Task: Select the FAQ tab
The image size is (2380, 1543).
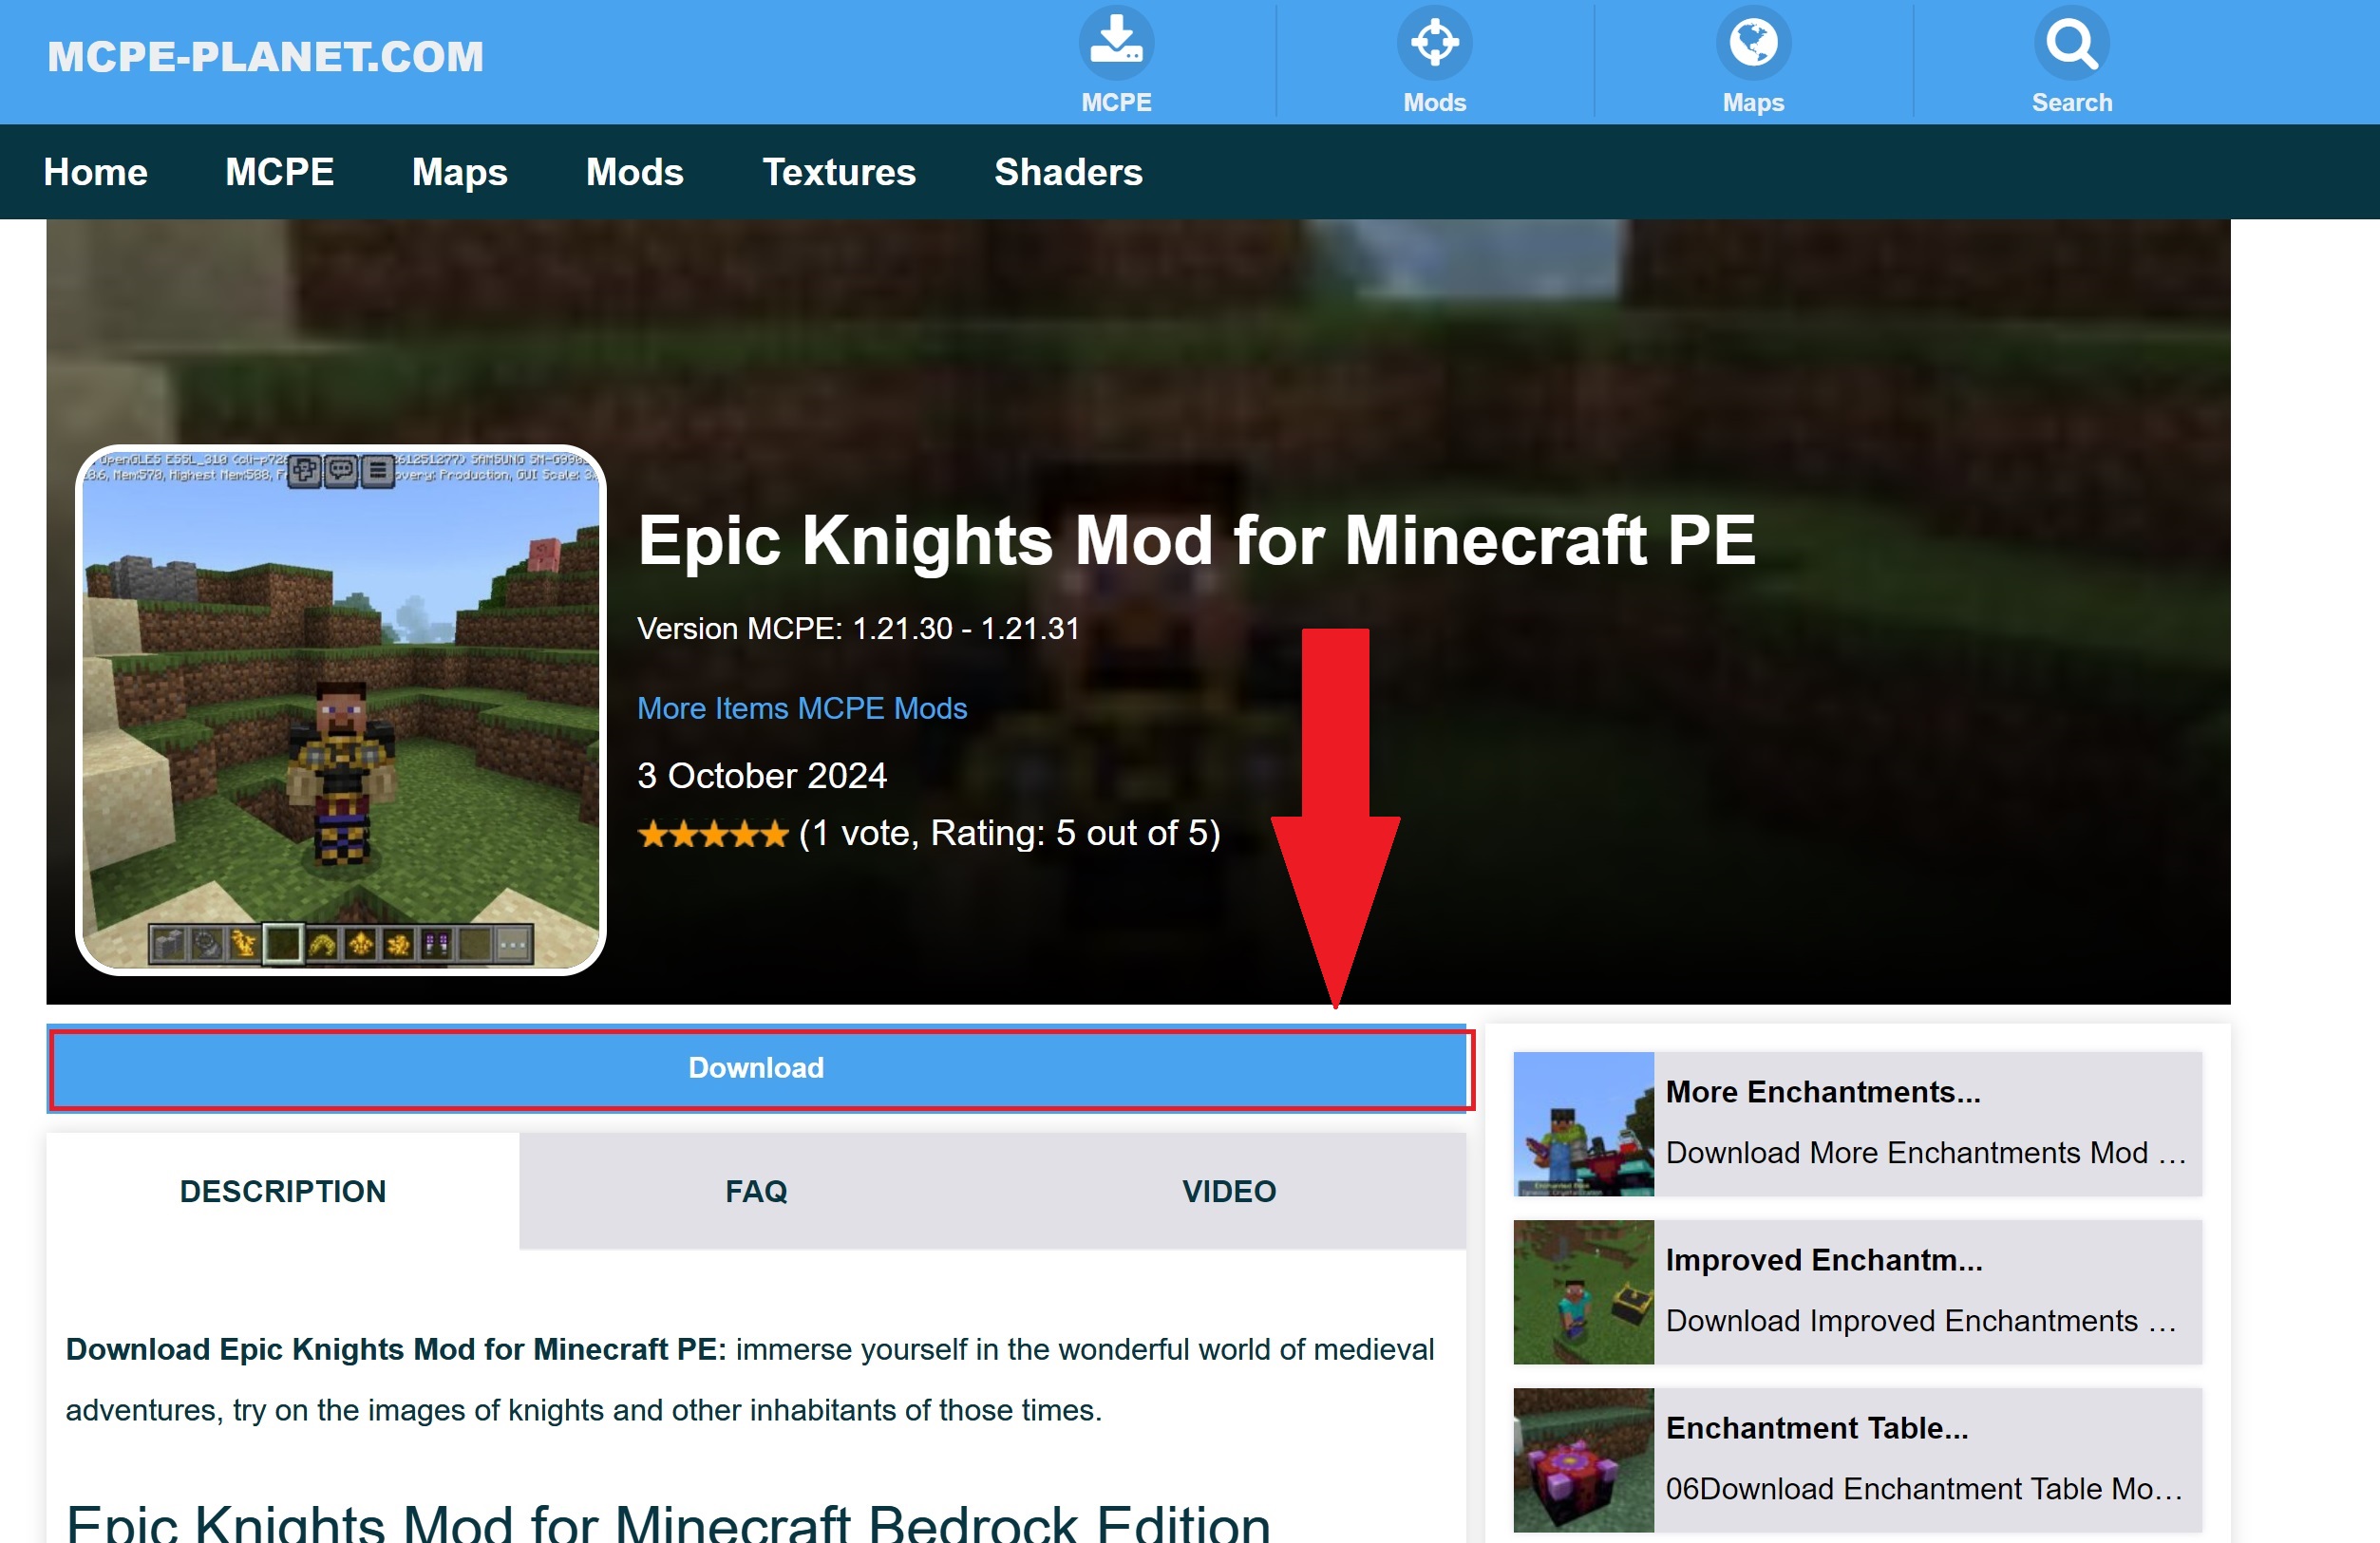Action: pyautogui.click(x=756, y=1191)
